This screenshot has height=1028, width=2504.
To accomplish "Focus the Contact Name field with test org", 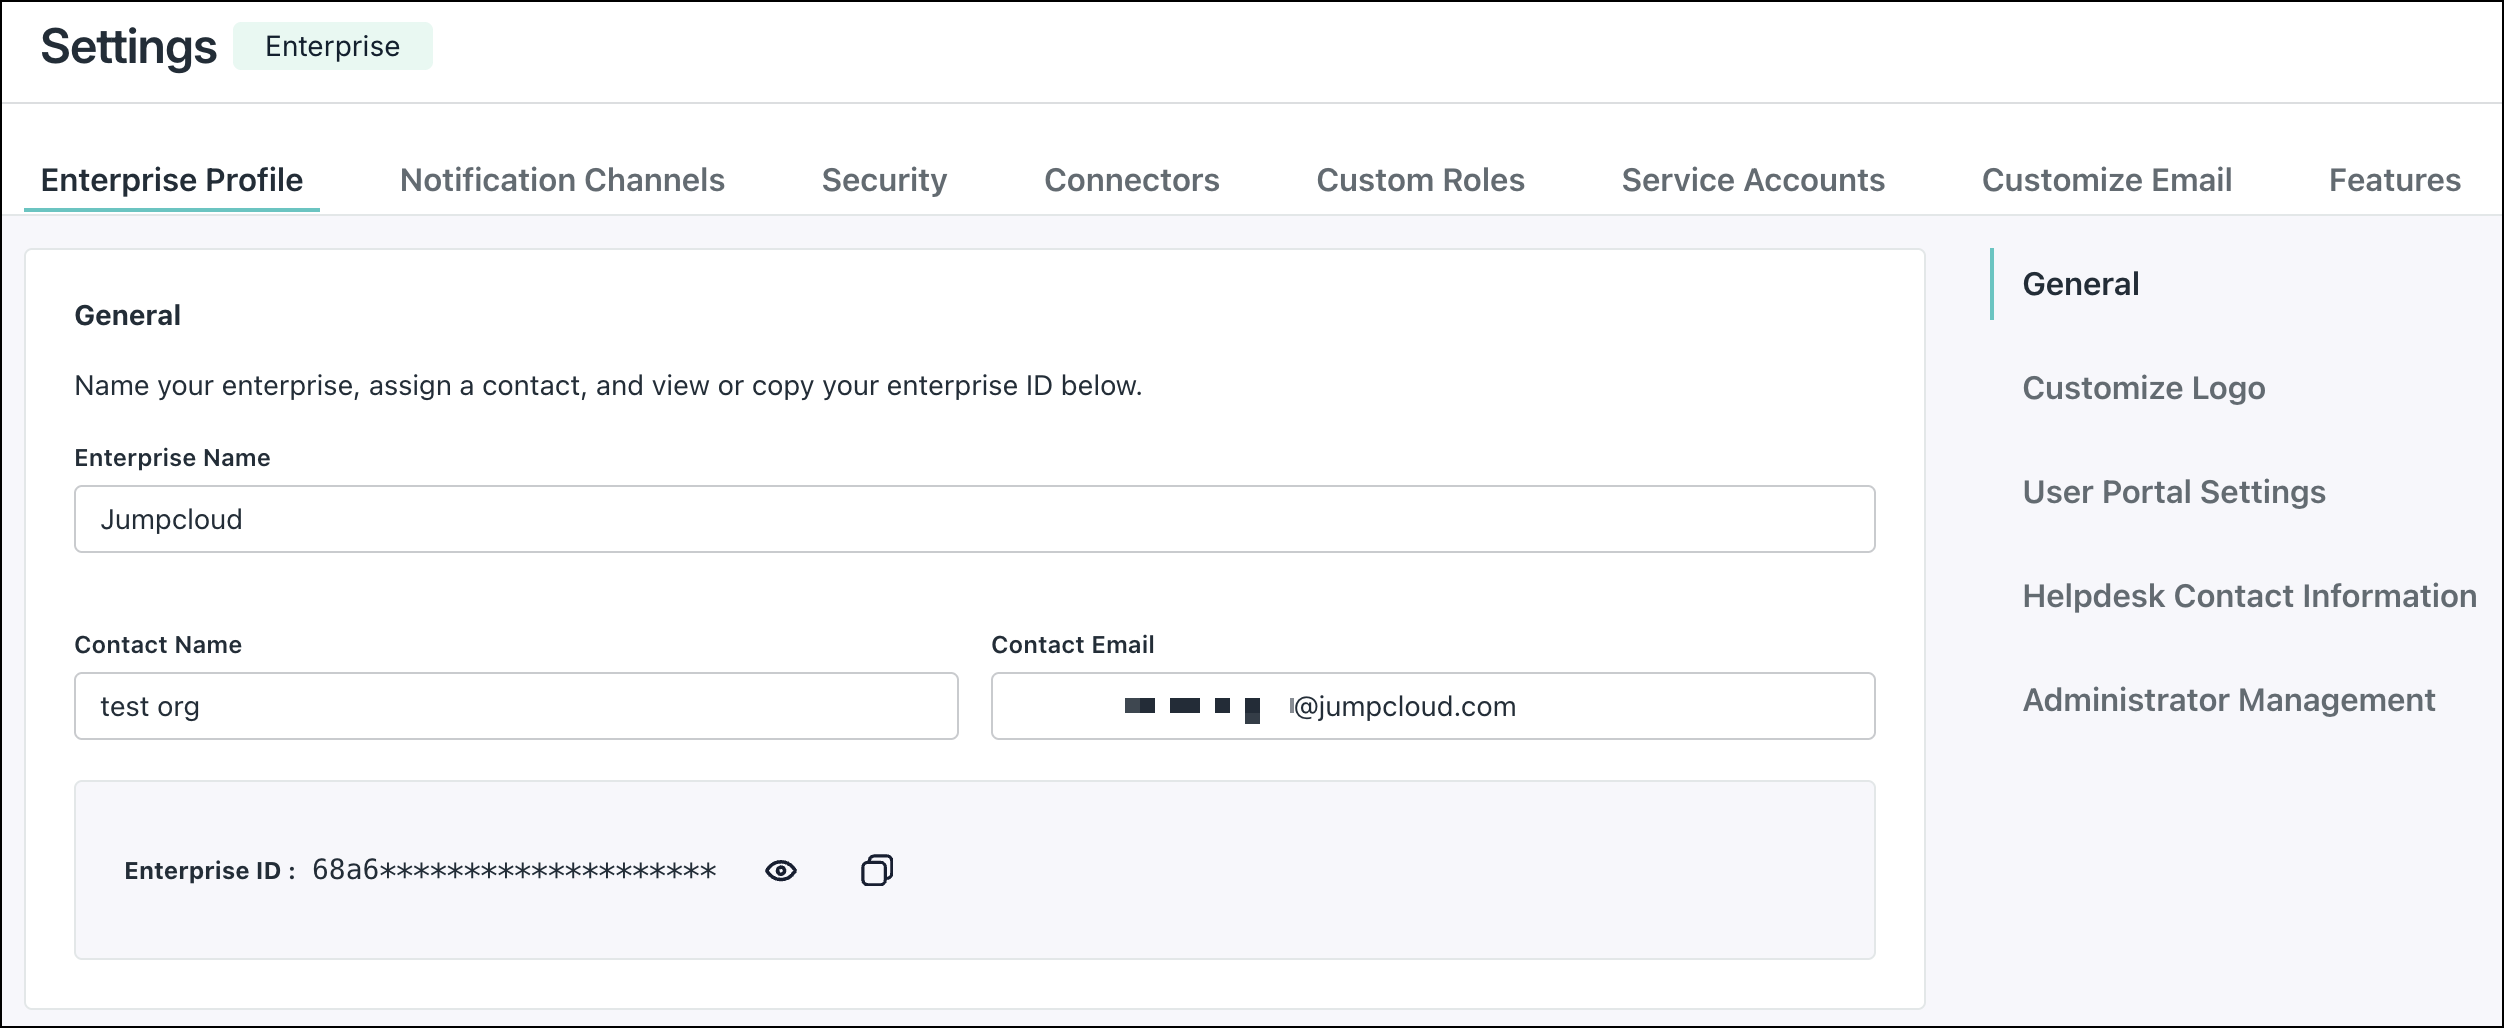I will pyautogui.click(x=516, y=706).
